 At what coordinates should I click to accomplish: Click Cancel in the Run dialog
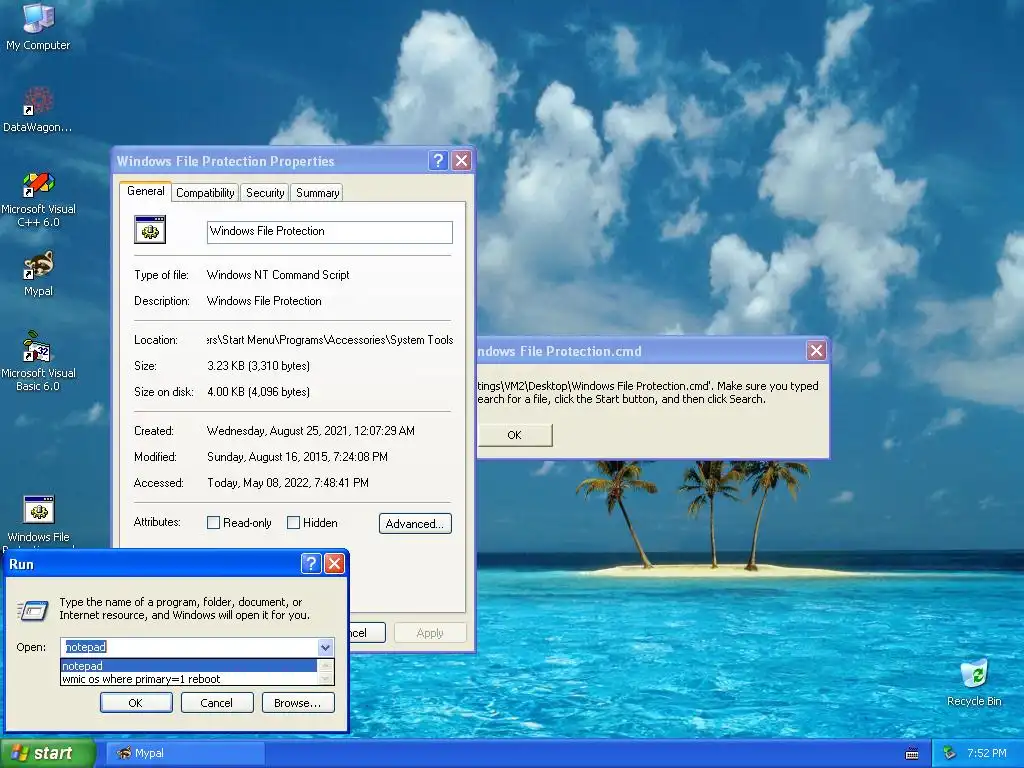coord(216,703)
